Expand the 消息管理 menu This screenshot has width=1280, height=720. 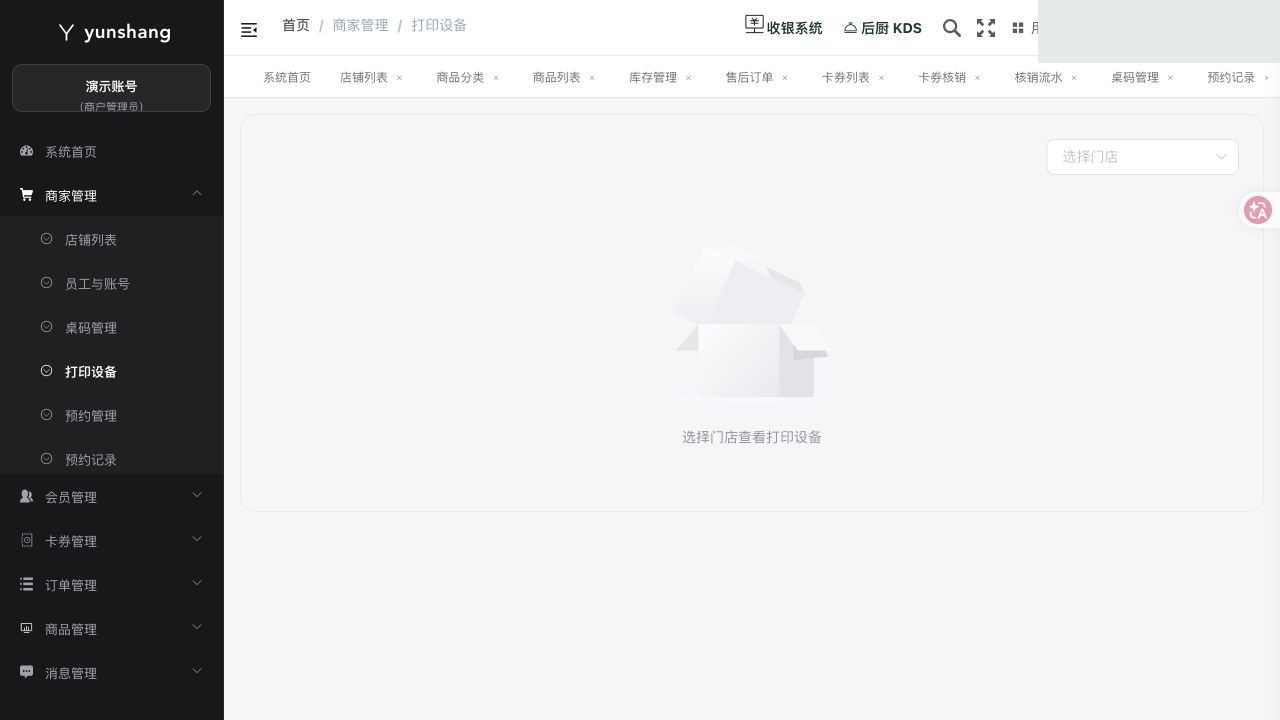(x=111, y=673)
